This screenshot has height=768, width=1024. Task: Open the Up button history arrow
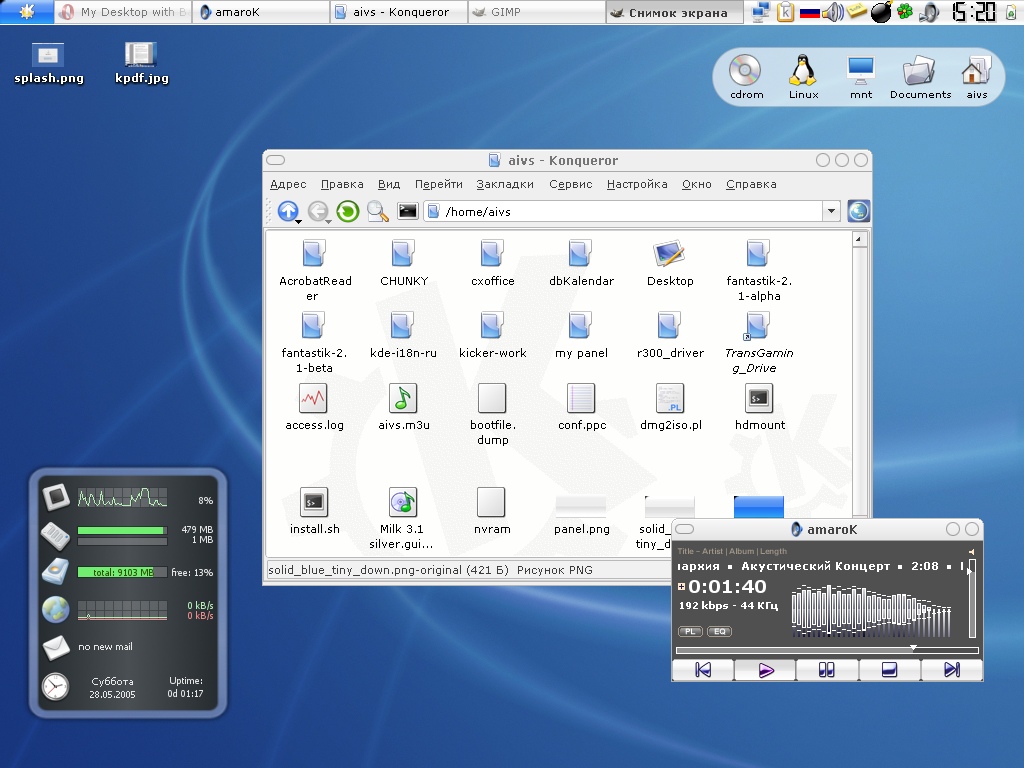(298, 222)
